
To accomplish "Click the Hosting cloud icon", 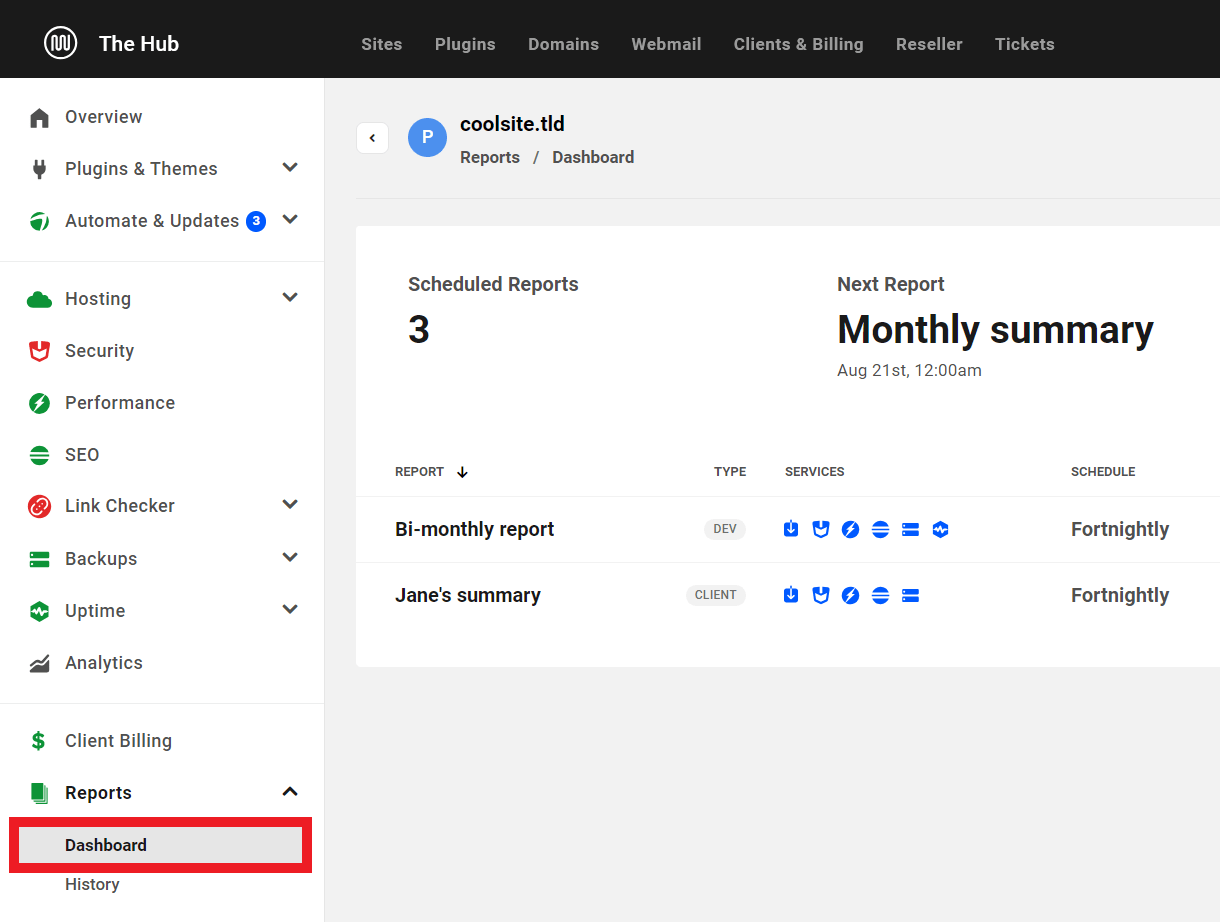I will (x=39, y=299).
